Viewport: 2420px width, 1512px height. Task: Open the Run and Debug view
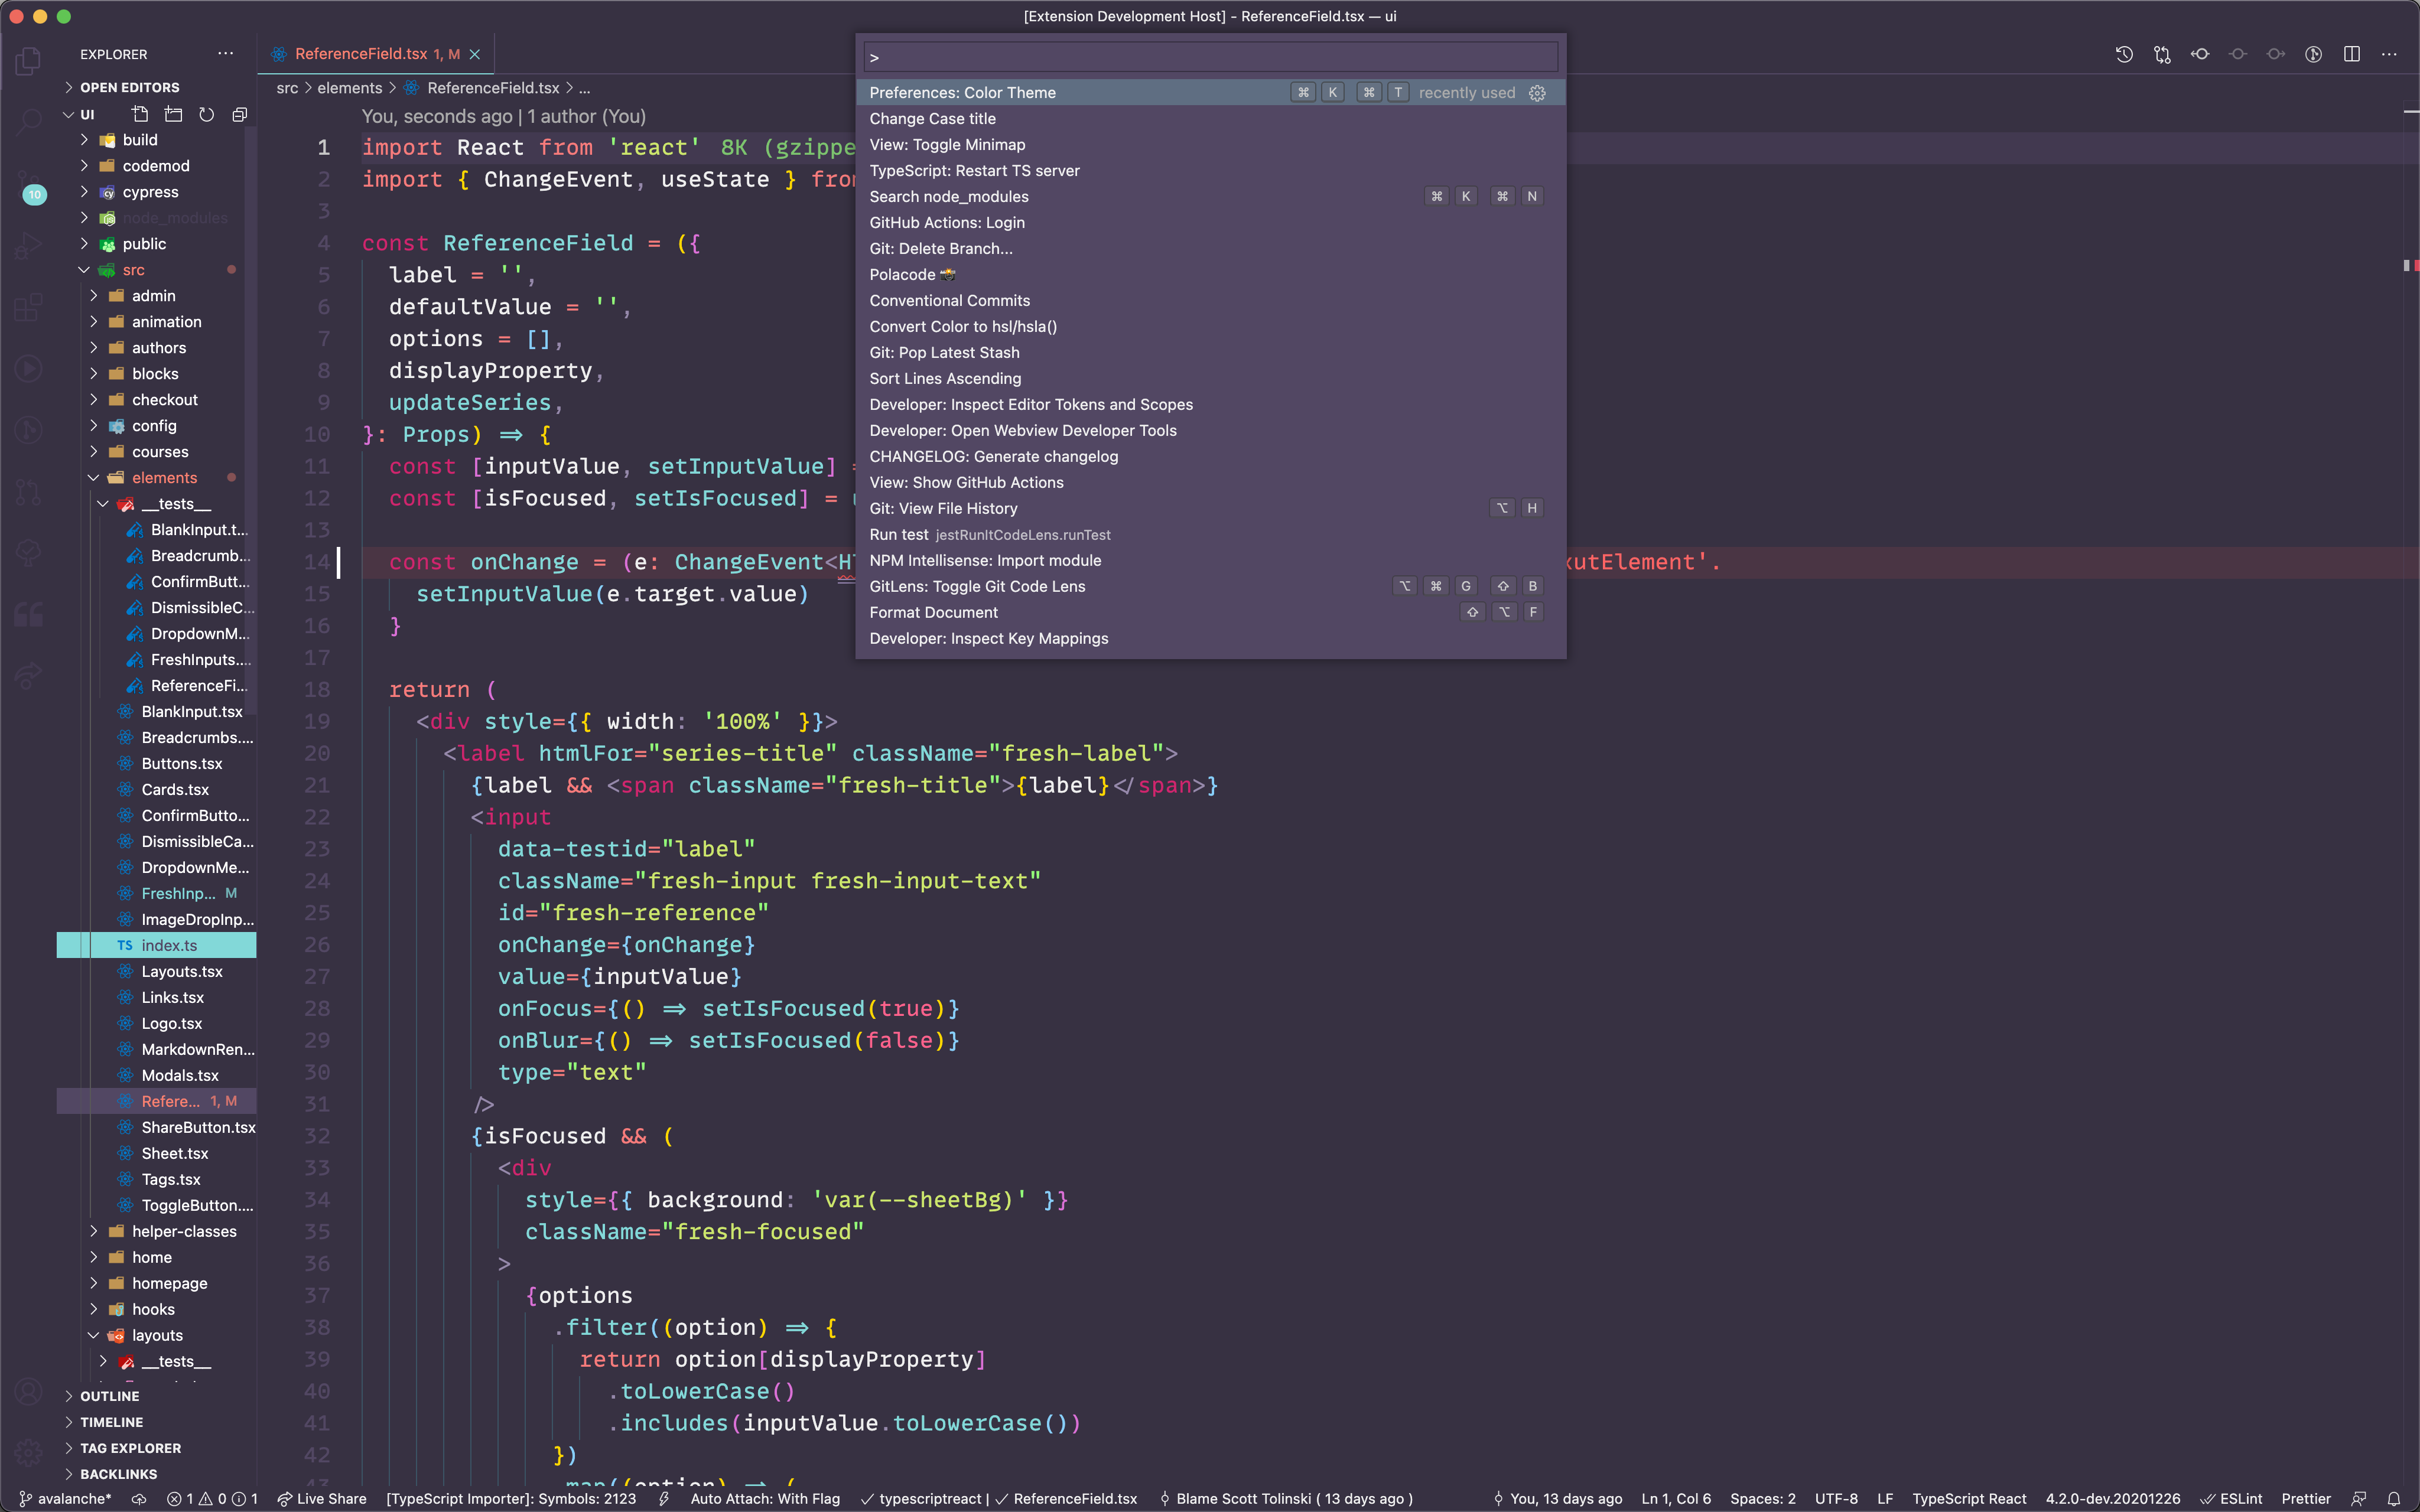point(29,246)
